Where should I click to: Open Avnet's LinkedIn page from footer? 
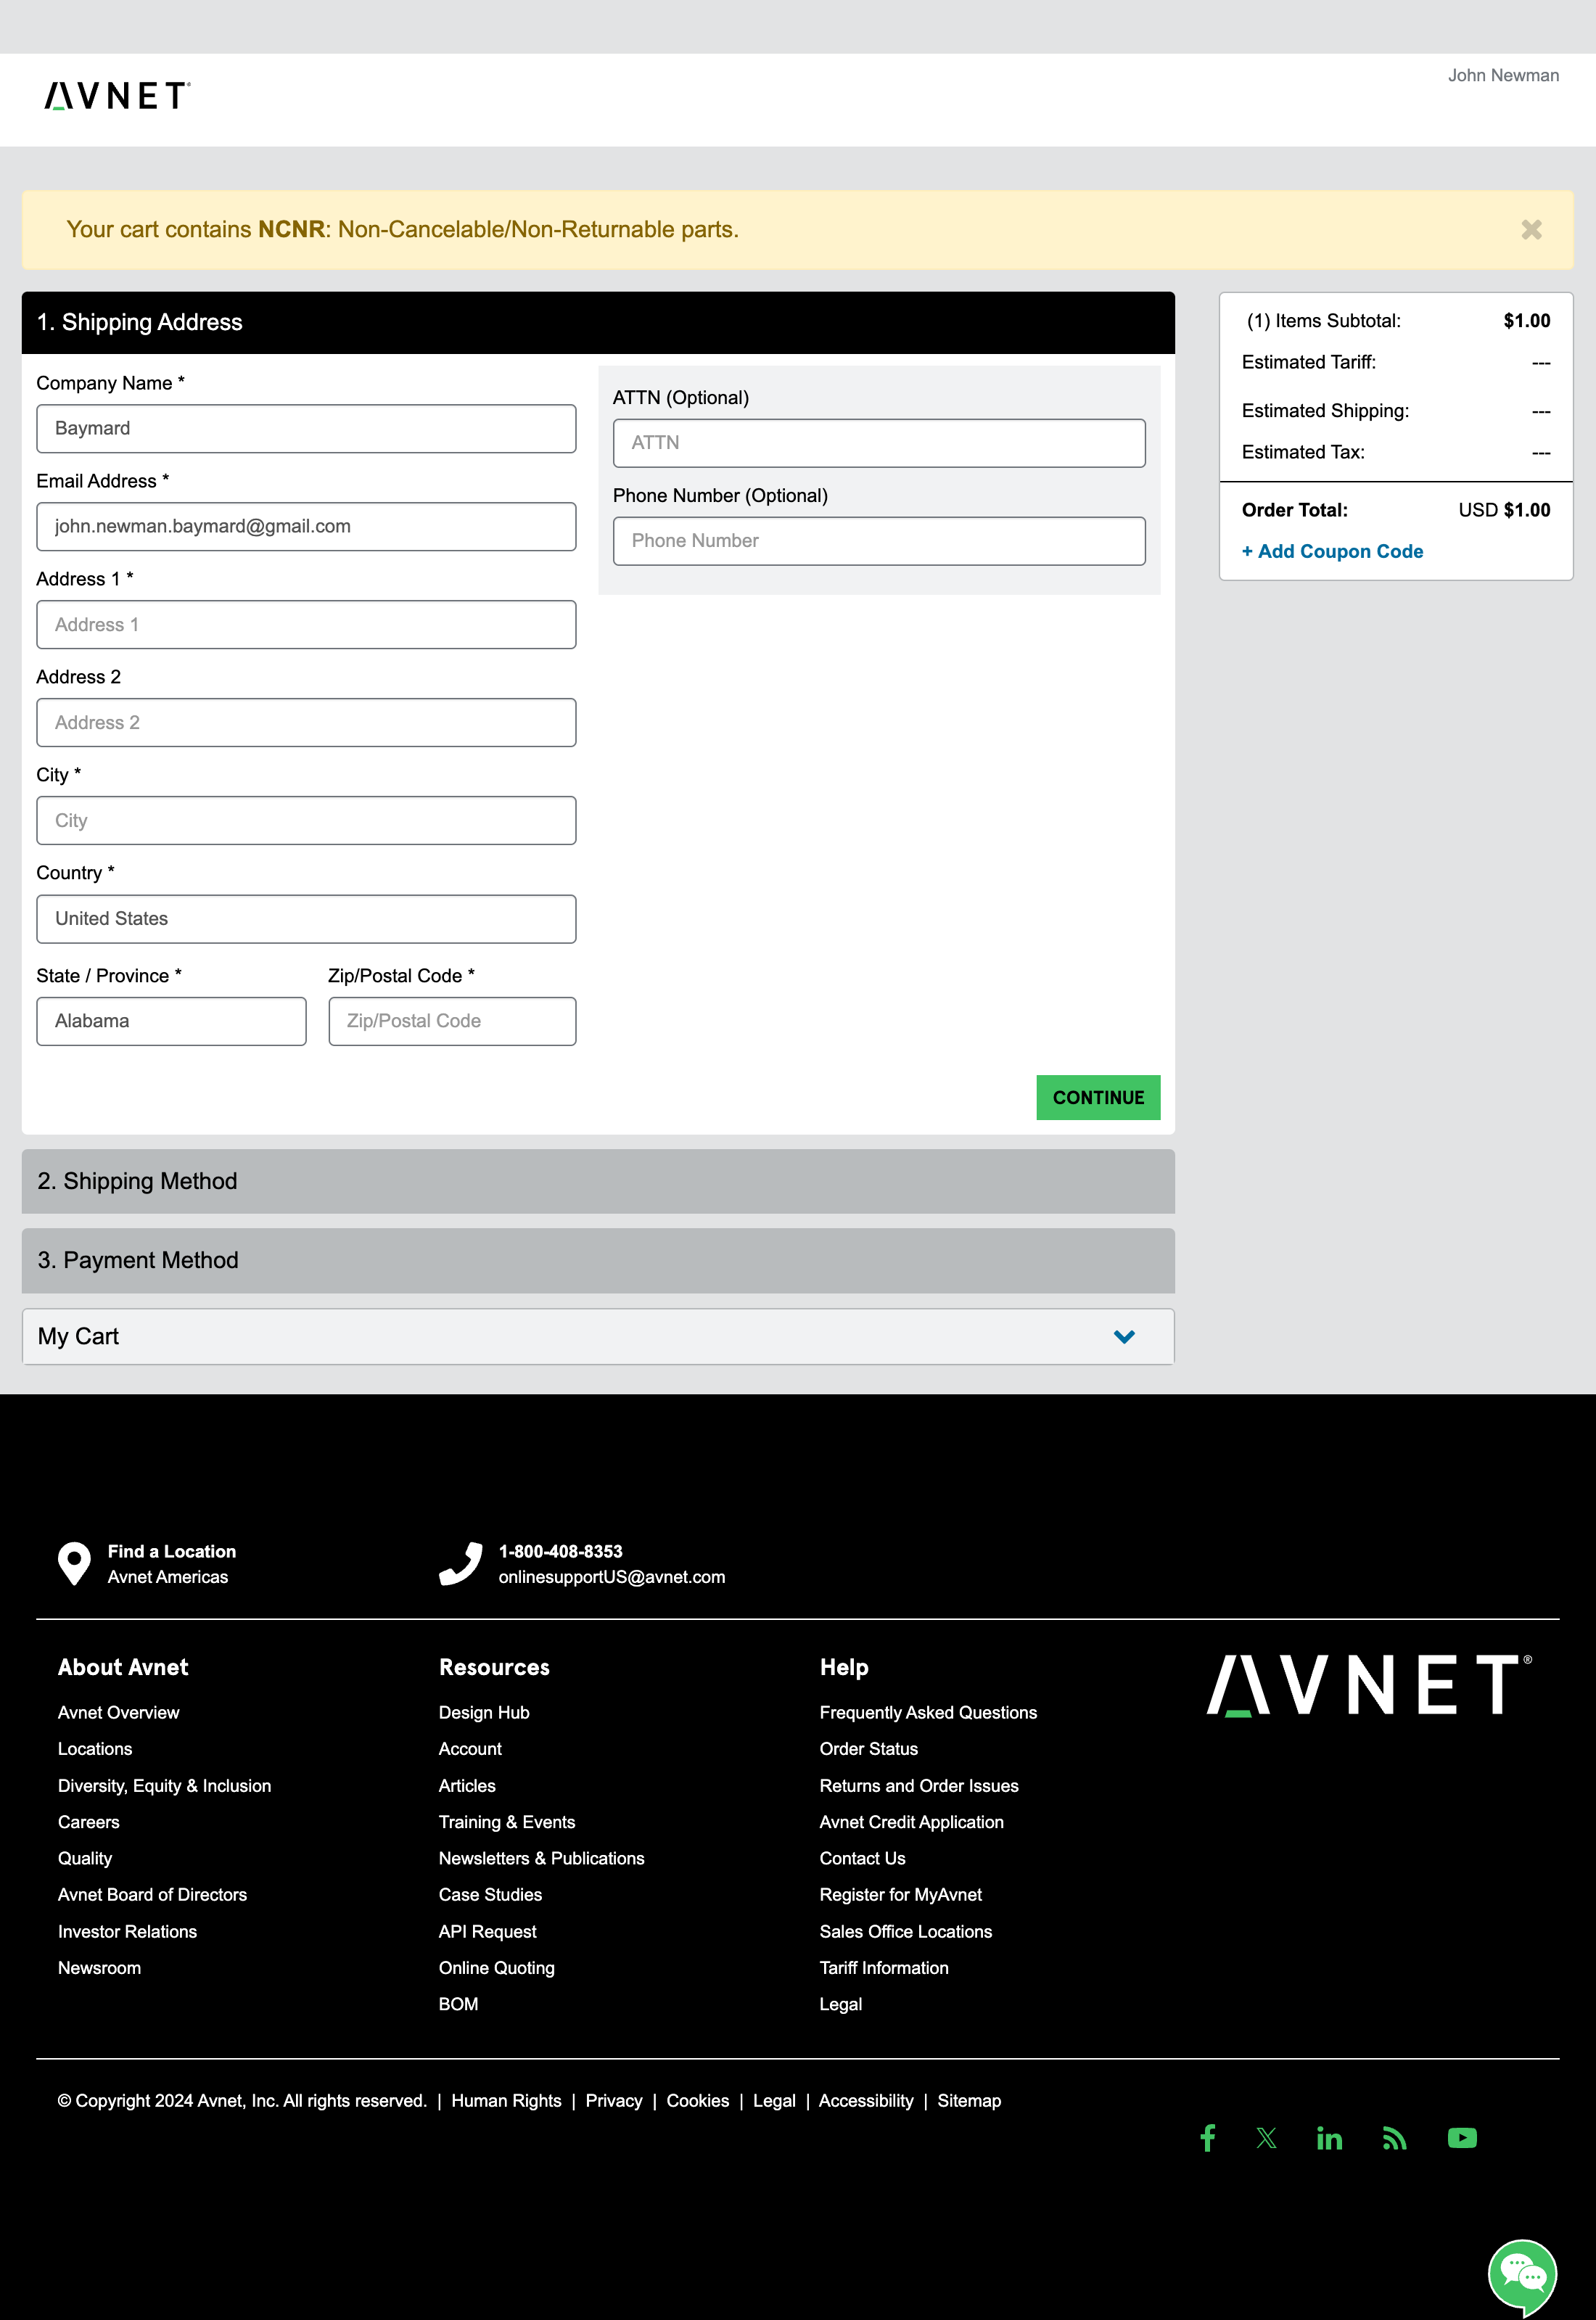tap(1330, 2138)
